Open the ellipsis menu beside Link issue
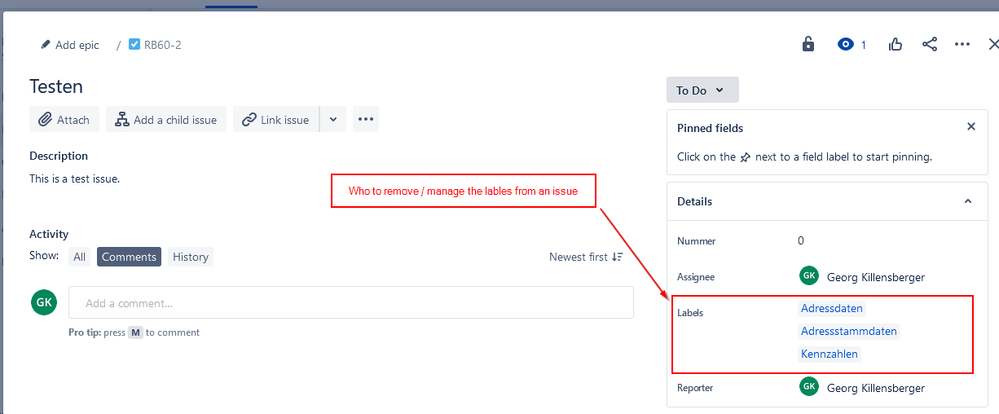The width and height of the screenshot is (999, 414). pyautogui.click(x=366, y=120)
